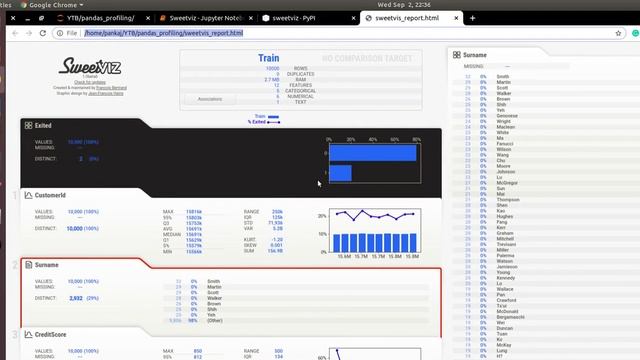
Task: Close the sweetvis_report.html tab
Action: point(456,18)
